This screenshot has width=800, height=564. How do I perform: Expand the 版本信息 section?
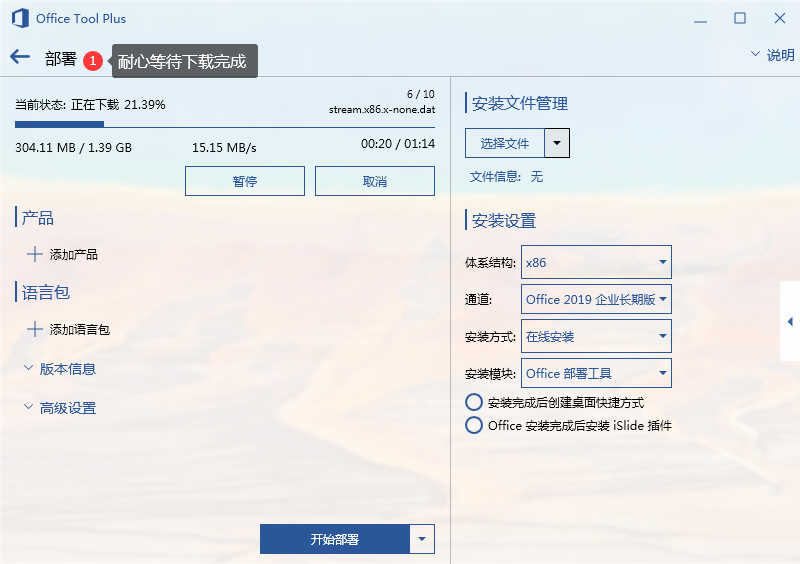[60, 369]
